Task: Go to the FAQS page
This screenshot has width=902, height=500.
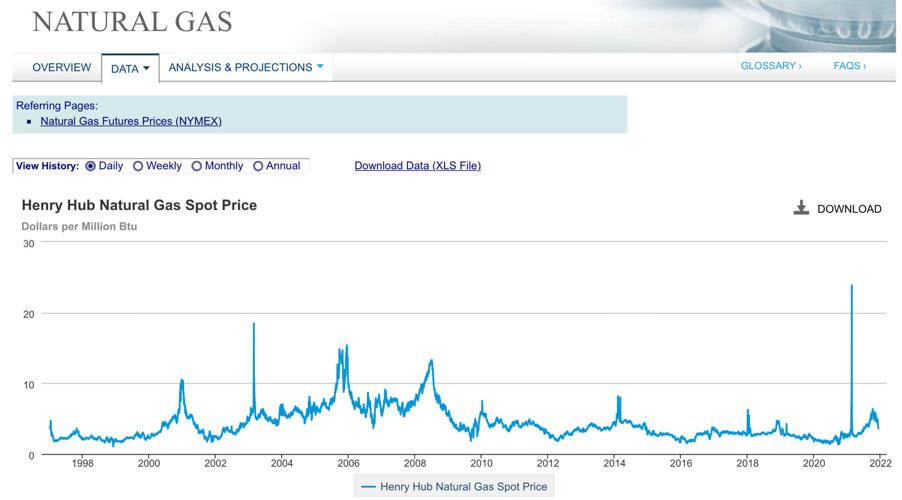Action: (x=849, y=66)
